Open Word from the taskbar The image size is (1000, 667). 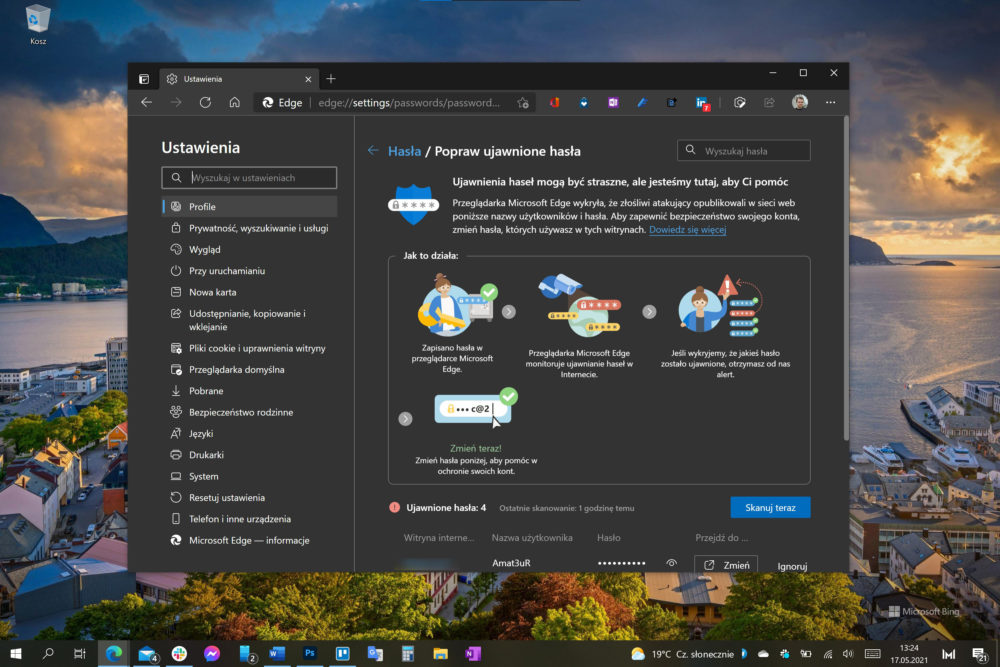(277, 654)
